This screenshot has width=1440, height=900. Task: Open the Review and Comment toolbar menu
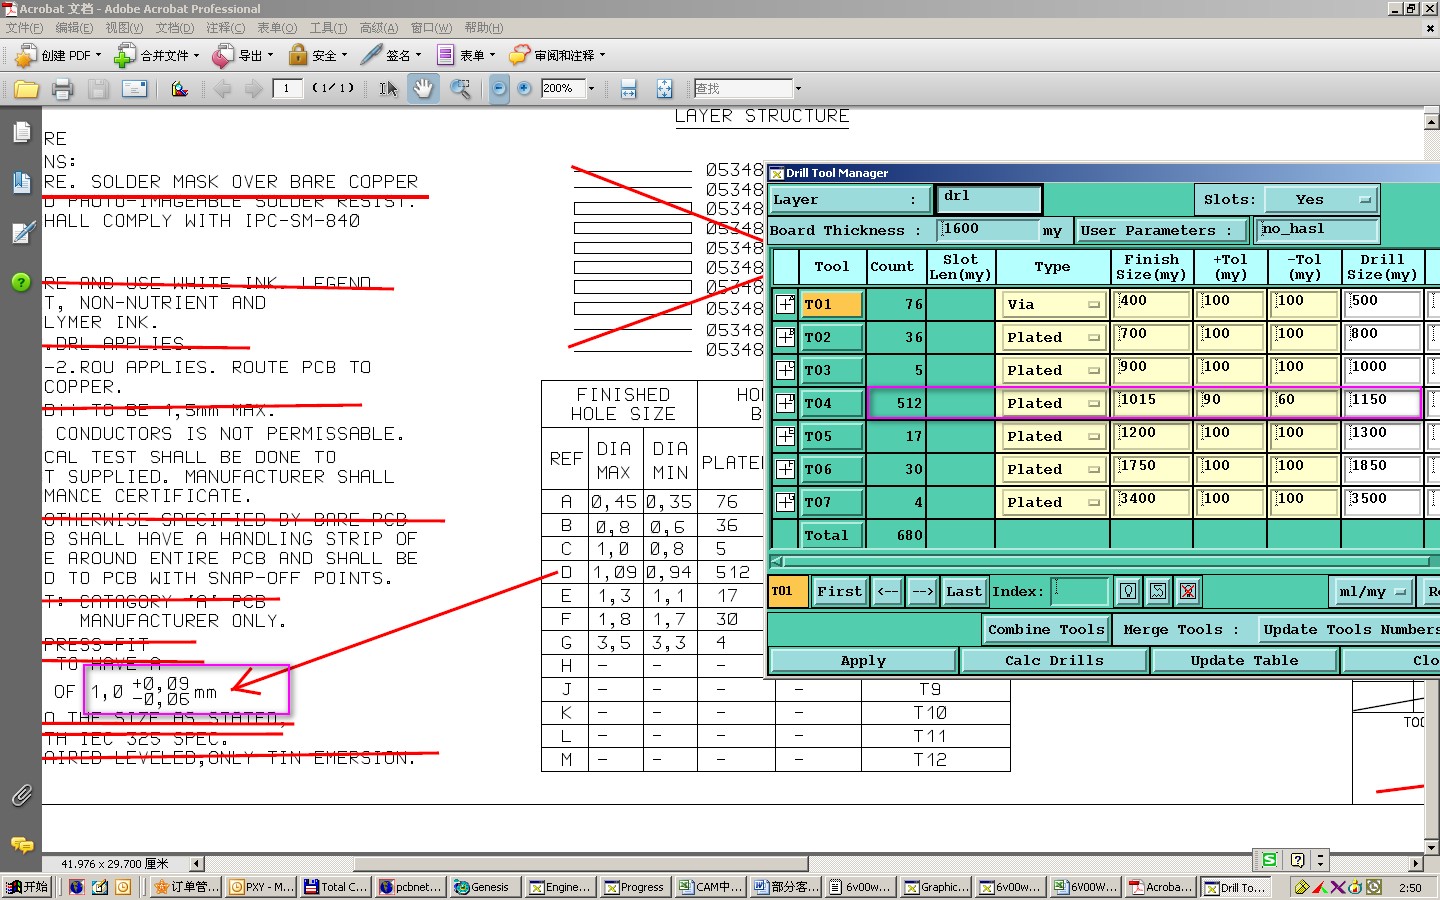557,55
